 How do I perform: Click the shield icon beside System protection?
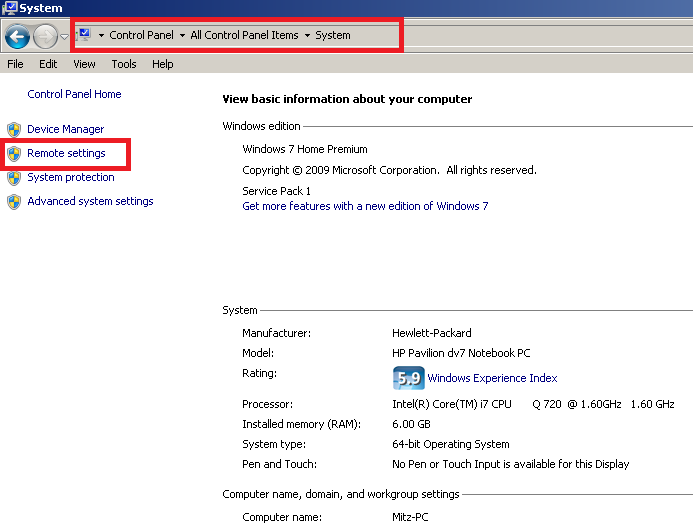coord(14,178)
